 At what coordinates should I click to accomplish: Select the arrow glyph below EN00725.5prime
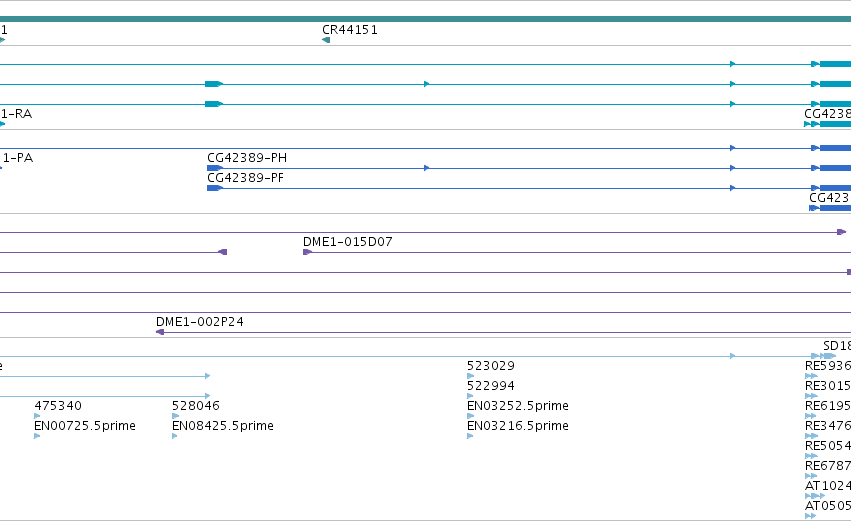(x=37, y=436)
